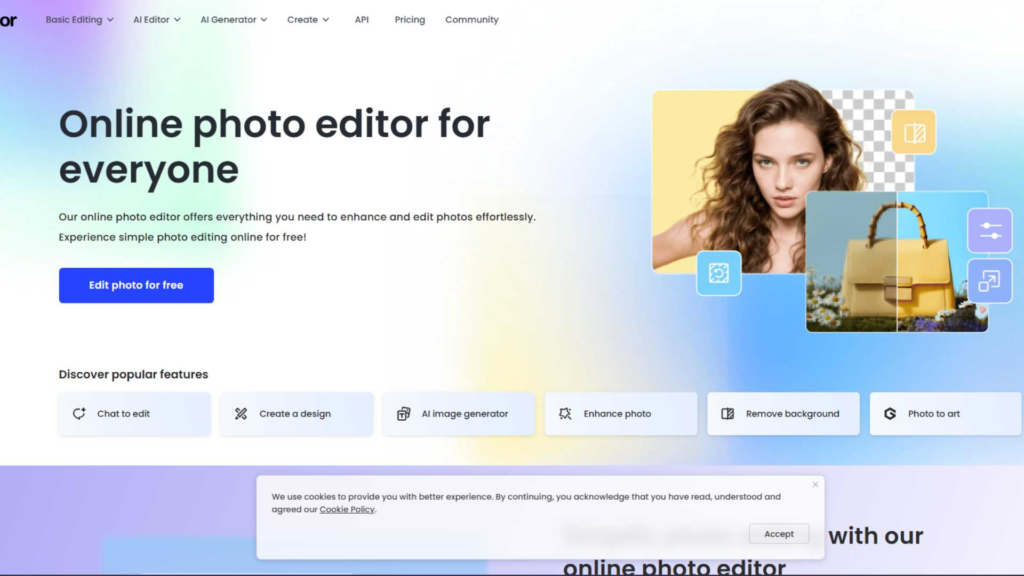This screenshot has width=1024, height=576.
Task: Click the resize icon beside handbag image
Action: pyautogui.click(x=990, y=281)
